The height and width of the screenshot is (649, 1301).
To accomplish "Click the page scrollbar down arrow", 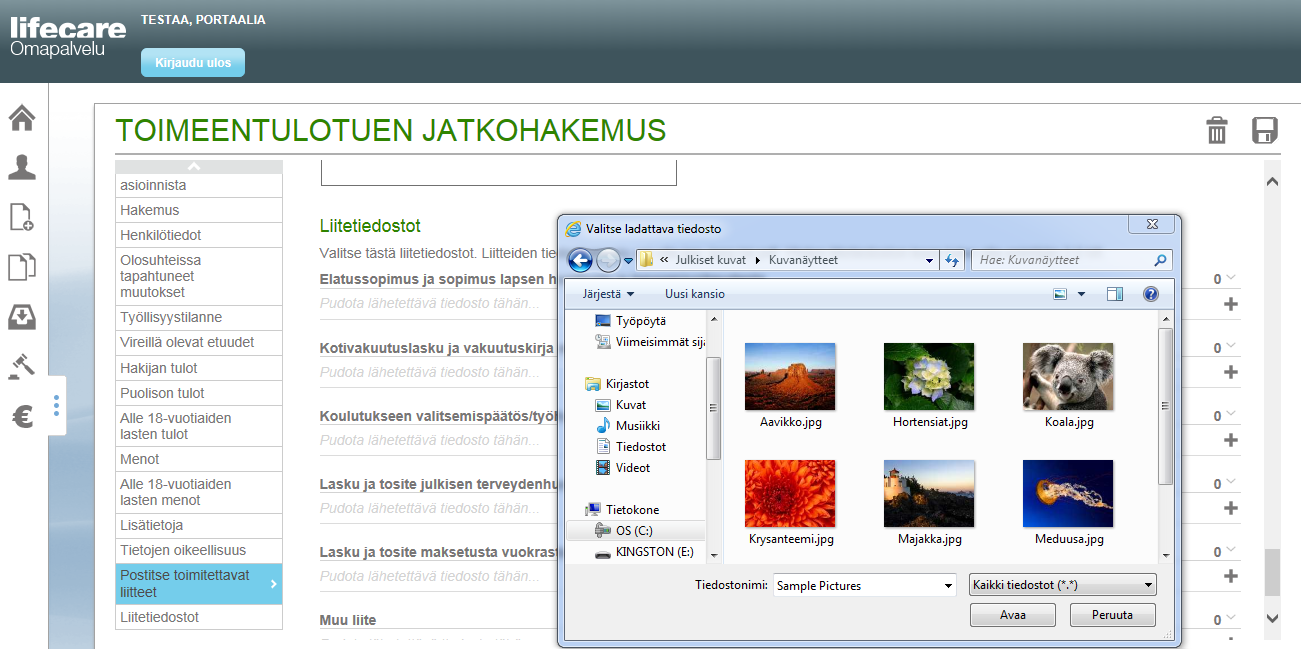I will point(1272,618).
